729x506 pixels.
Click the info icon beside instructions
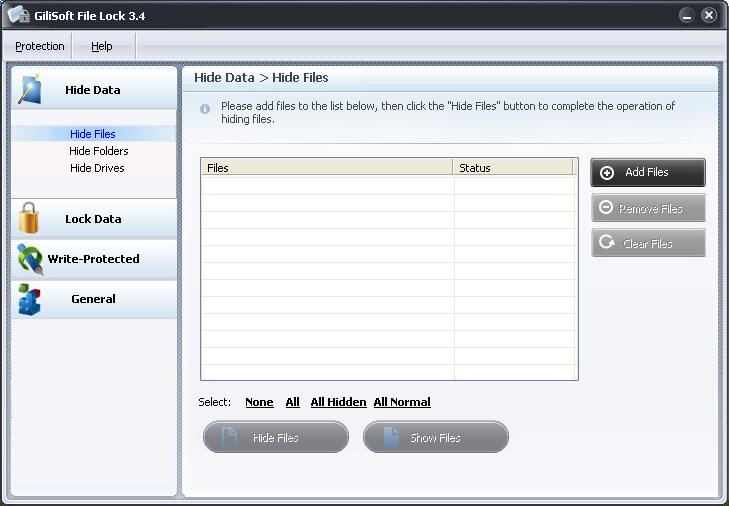205,109
